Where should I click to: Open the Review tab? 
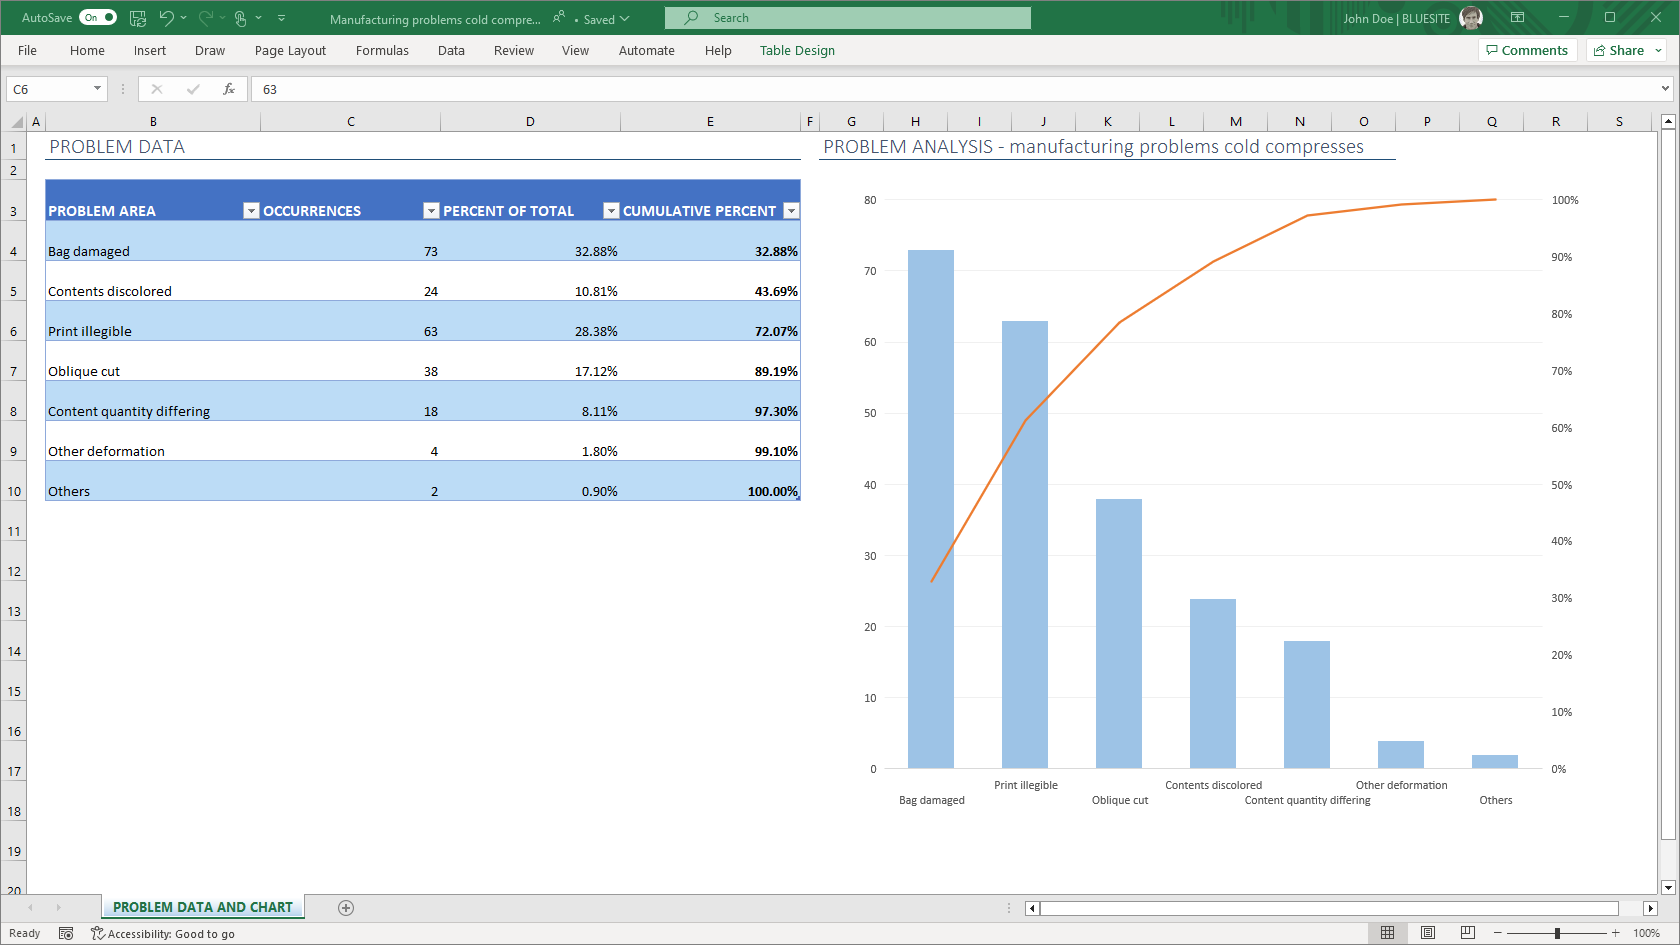tap(514, 50)
